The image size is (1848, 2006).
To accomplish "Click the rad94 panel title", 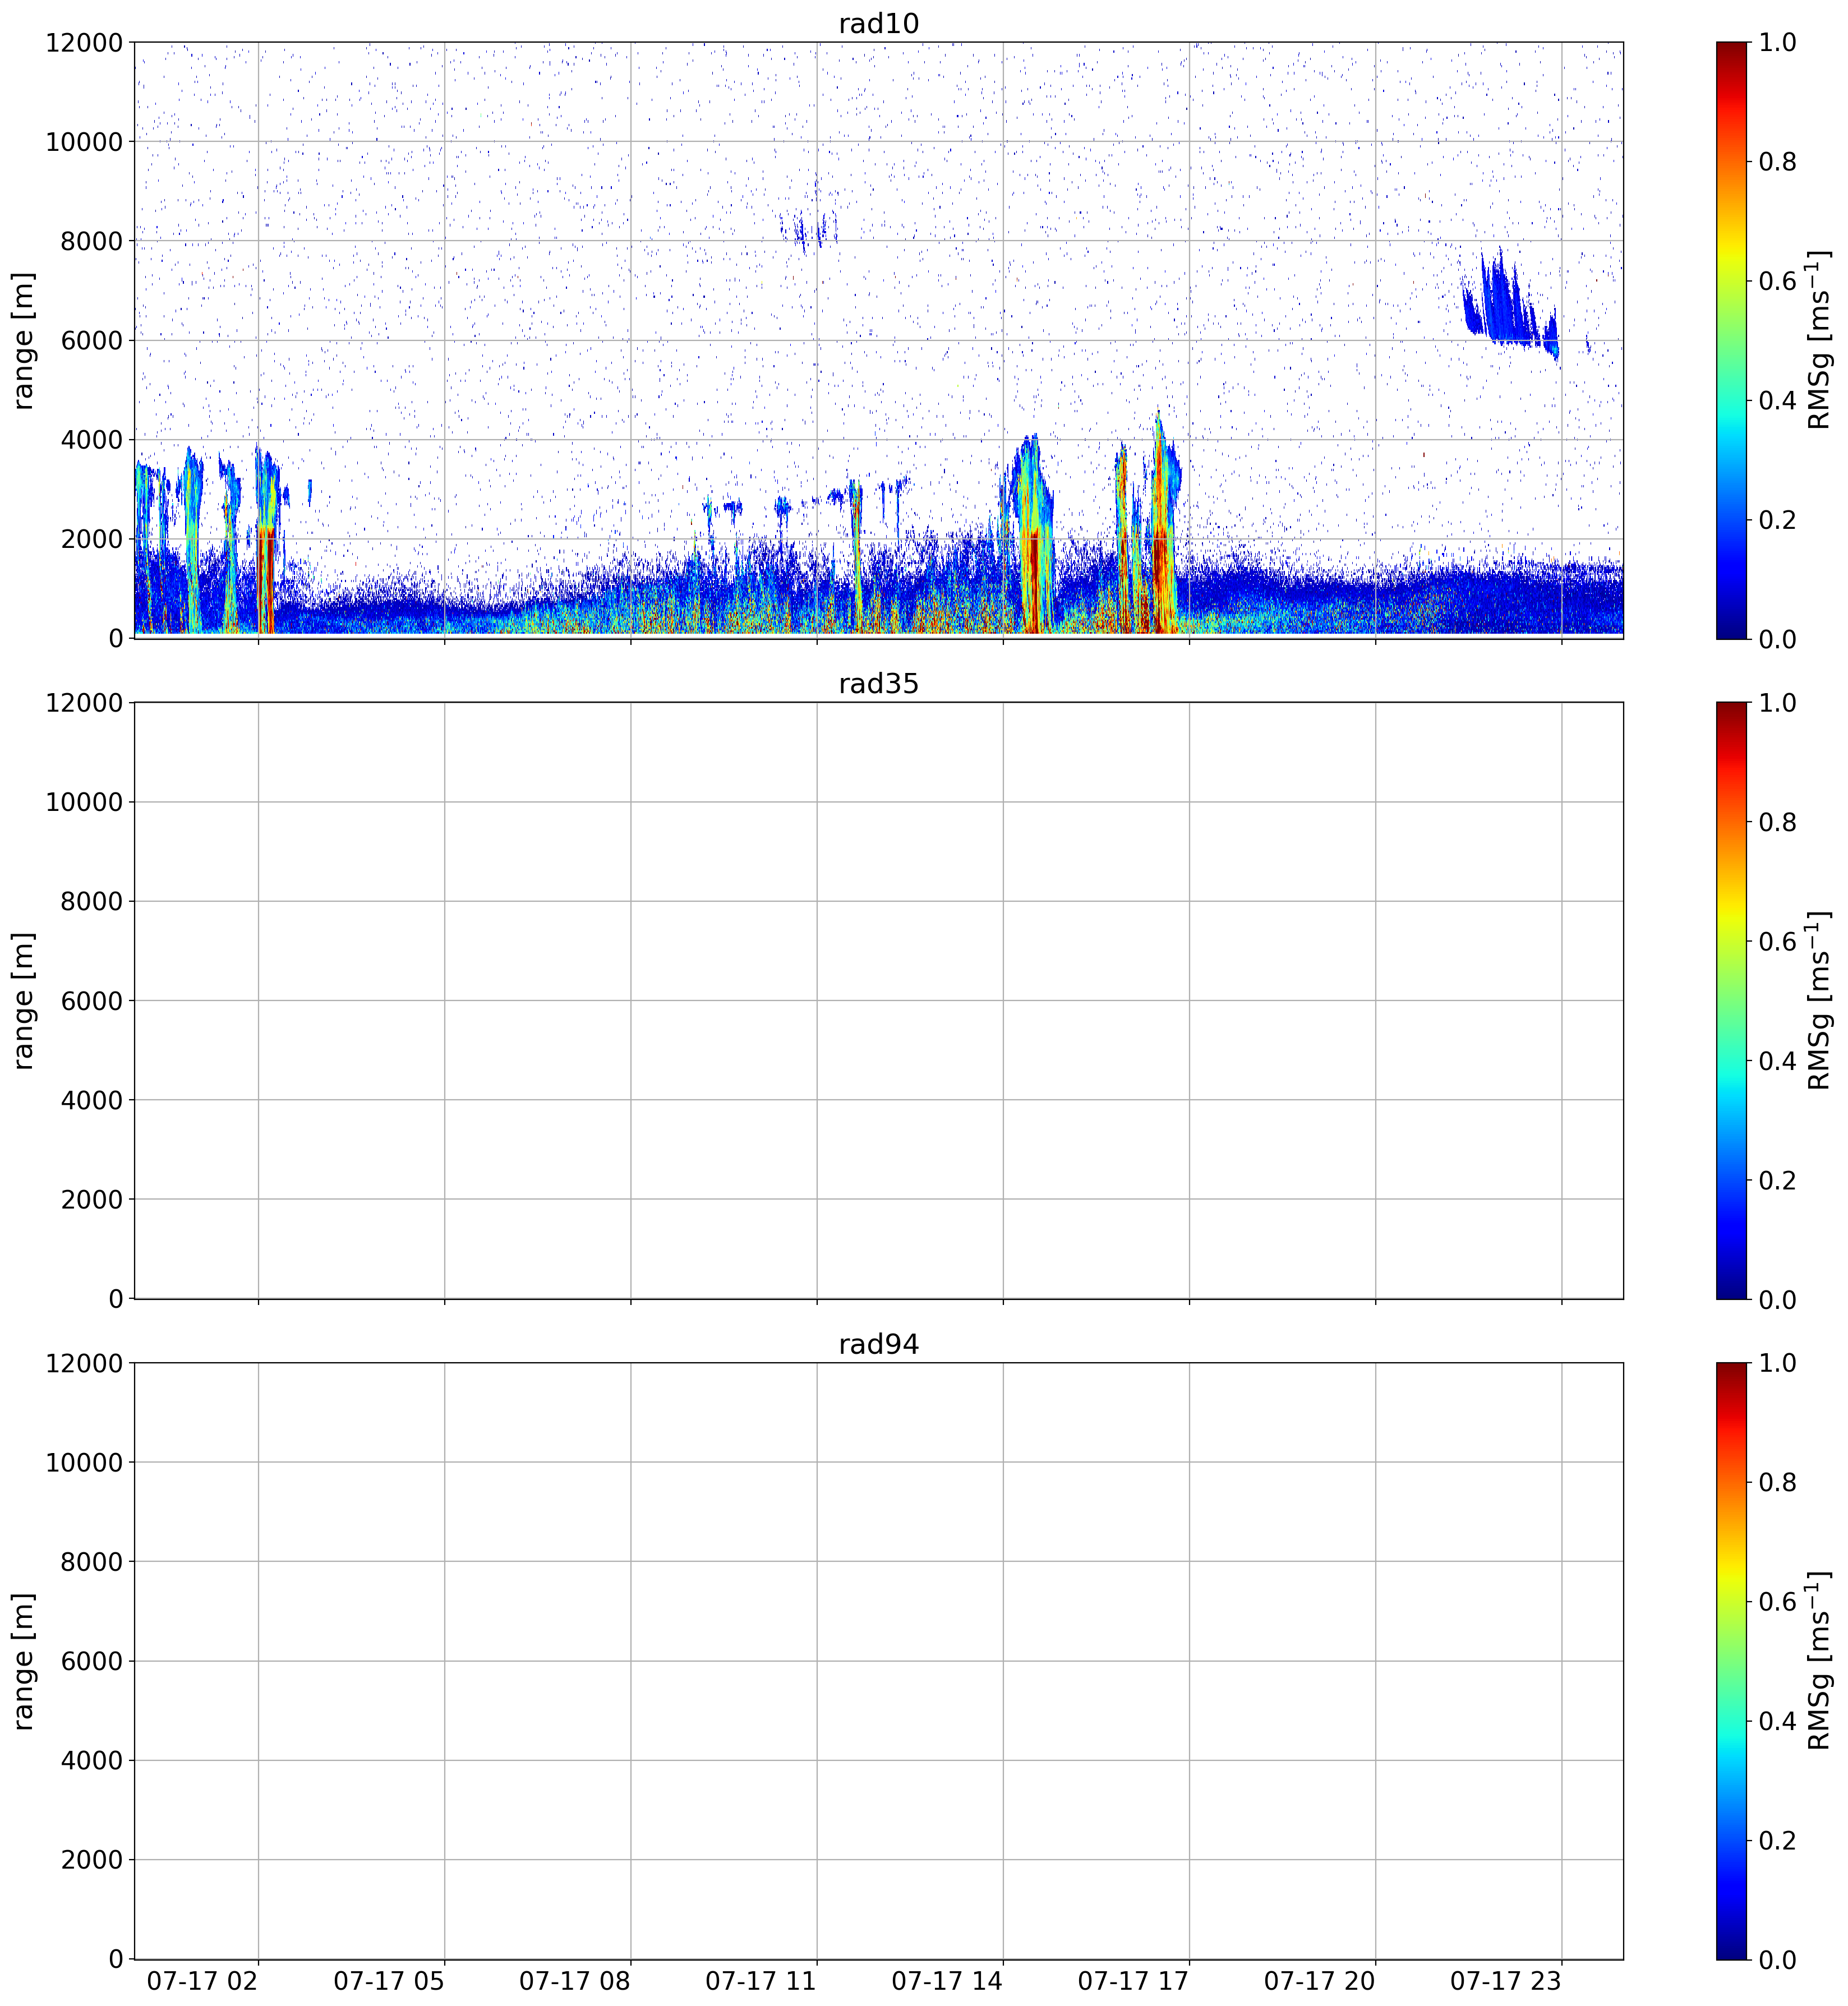I will (x=878, y=1345).
